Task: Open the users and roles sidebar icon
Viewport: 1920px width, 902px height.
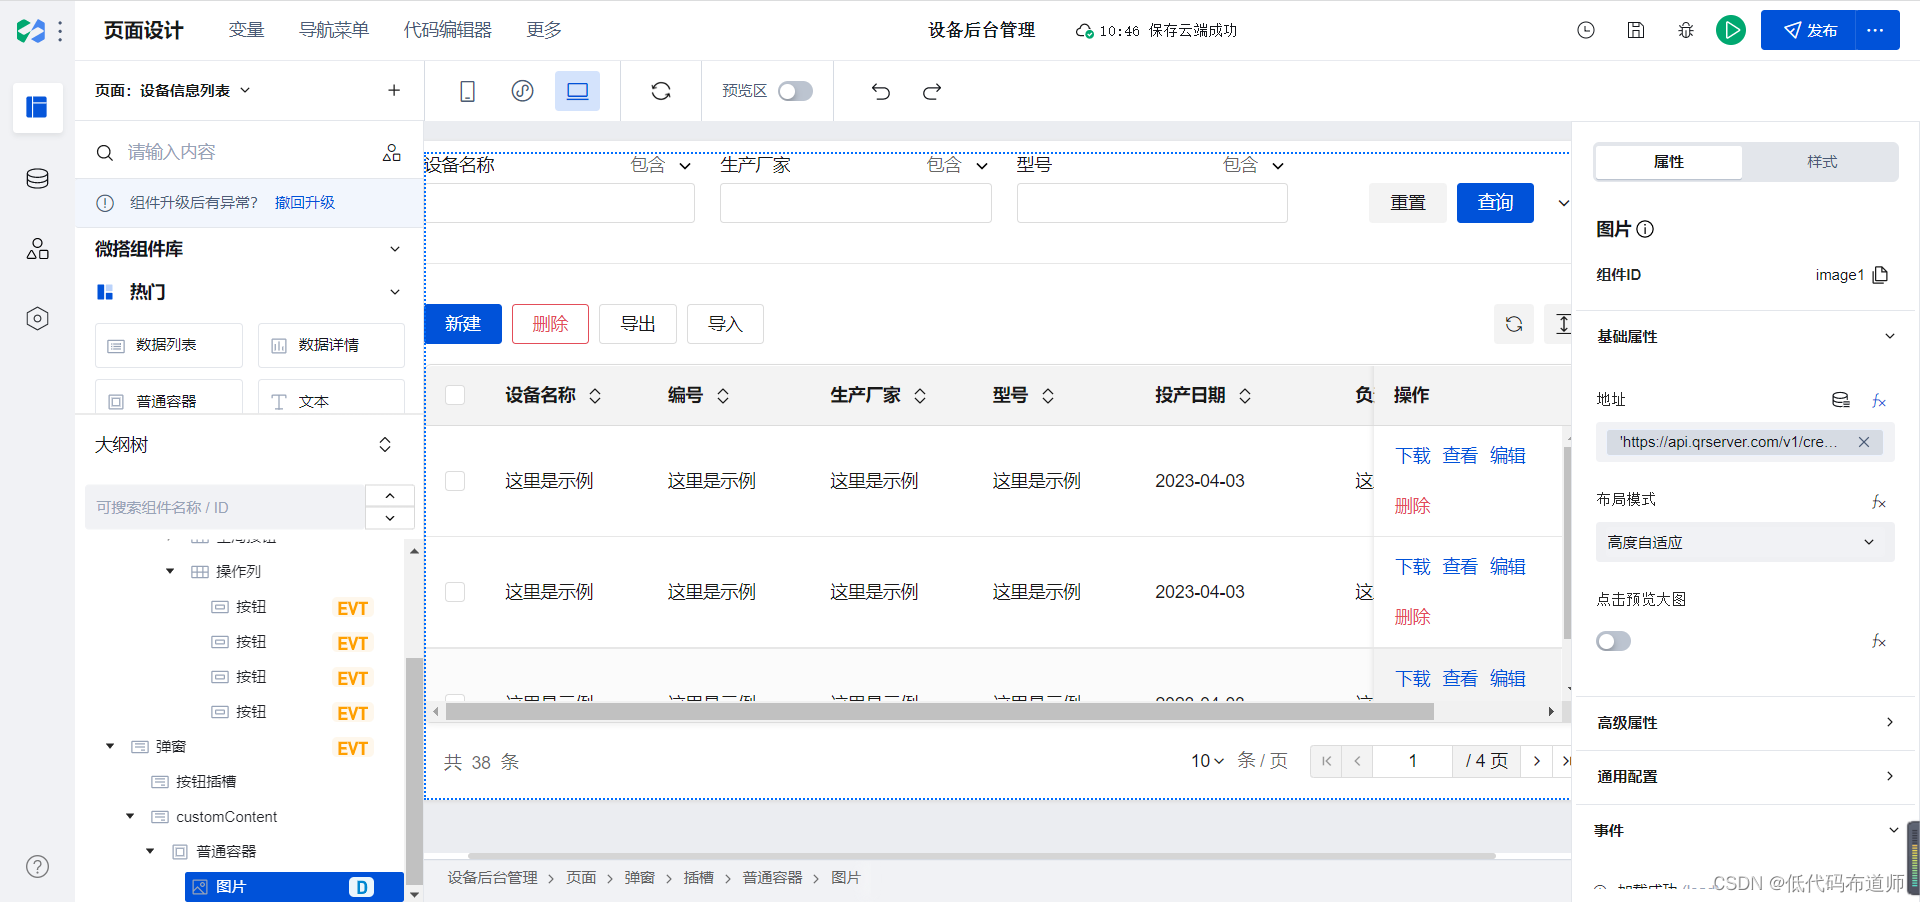Action: (x=37, y=249)
